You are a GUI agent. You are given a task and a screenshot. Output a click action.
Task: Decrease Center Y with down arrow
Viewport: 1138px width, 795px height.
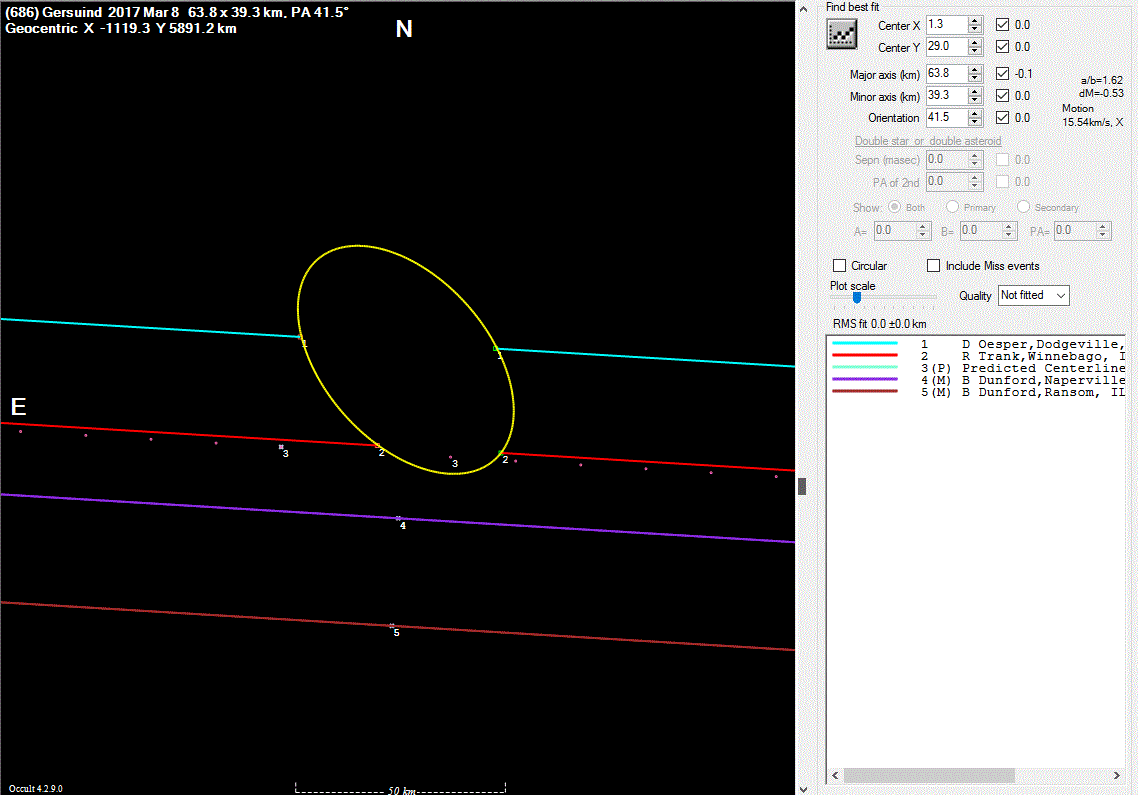point(975,51)
